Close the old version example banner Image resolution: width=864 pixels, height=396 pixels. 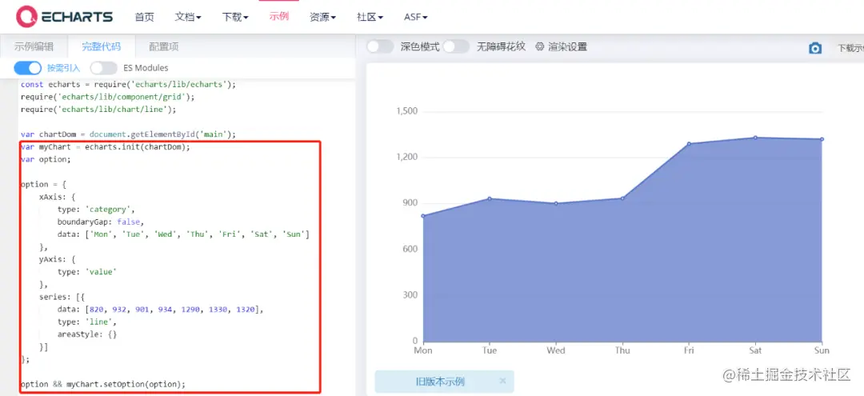click(502, 381)
